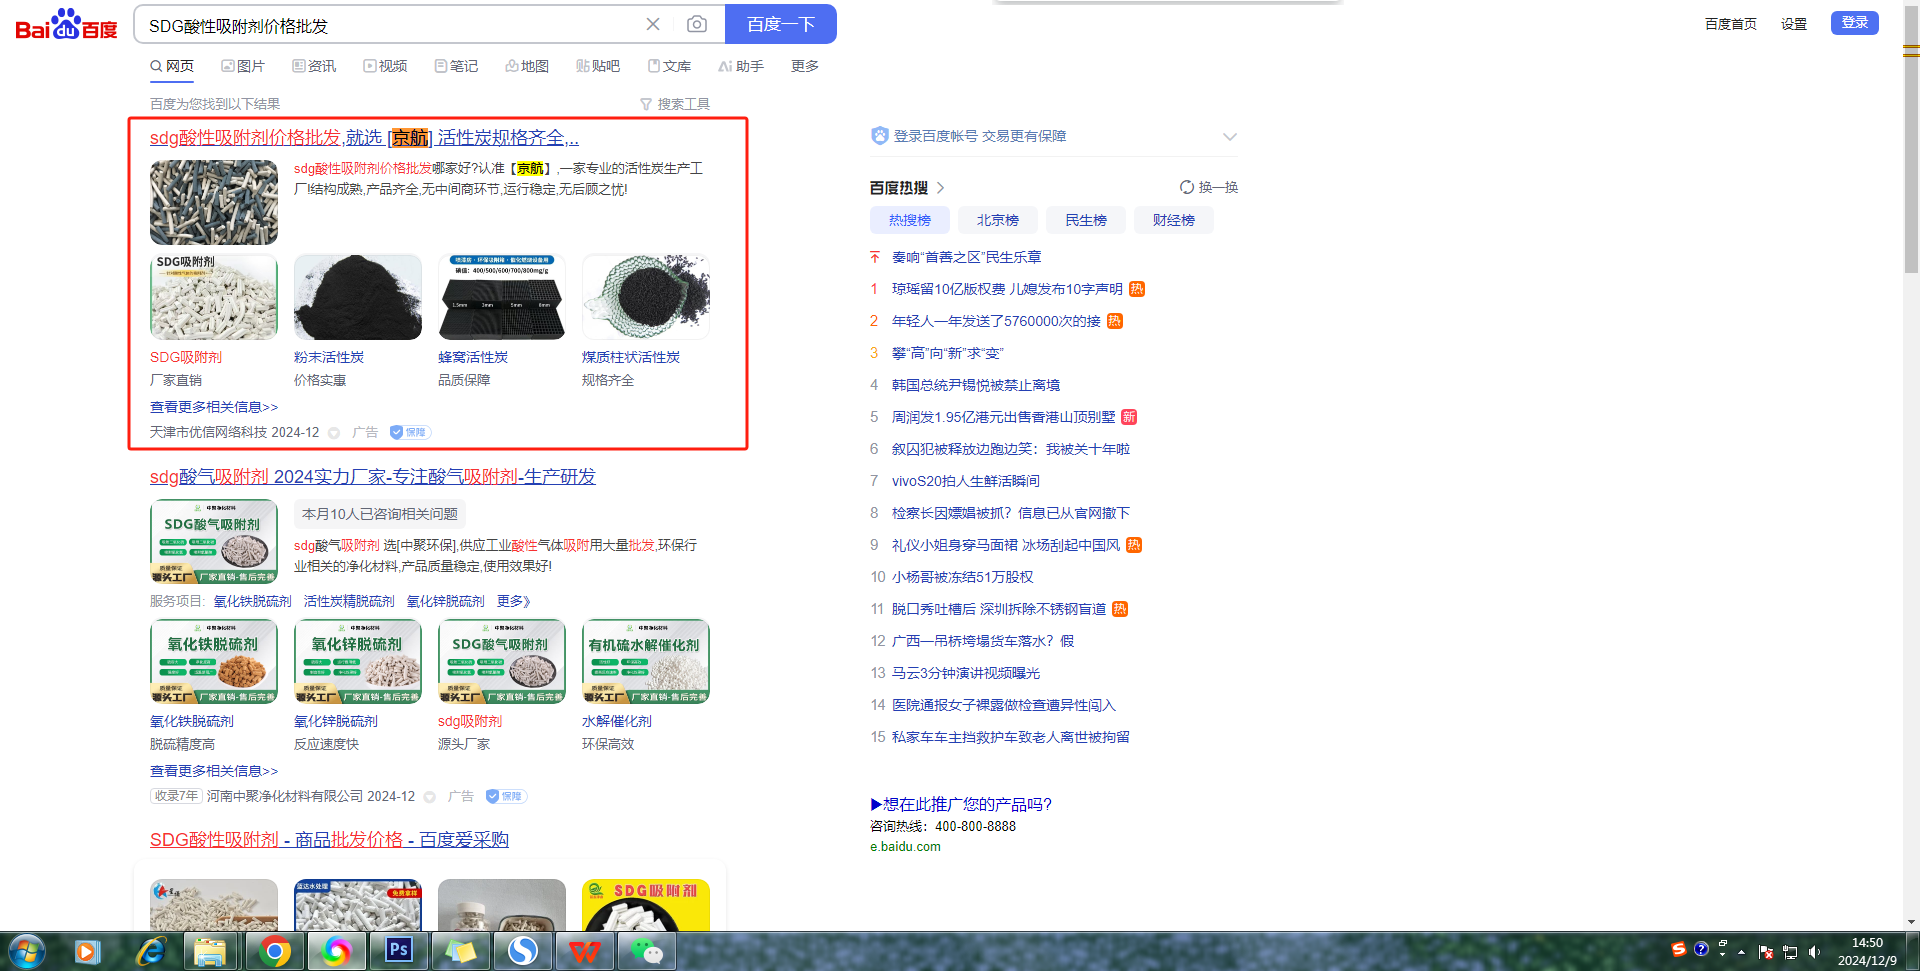Viewport: 1920px width, 971px height.
Task: Click the 登录 button
Action: coord(1854,23)
